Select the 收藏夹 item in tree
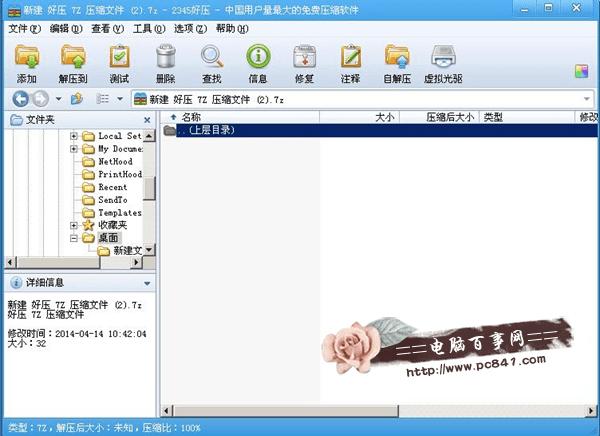Image resolution: width=600 pixels, height=436 pixels. tap(112, 225)
